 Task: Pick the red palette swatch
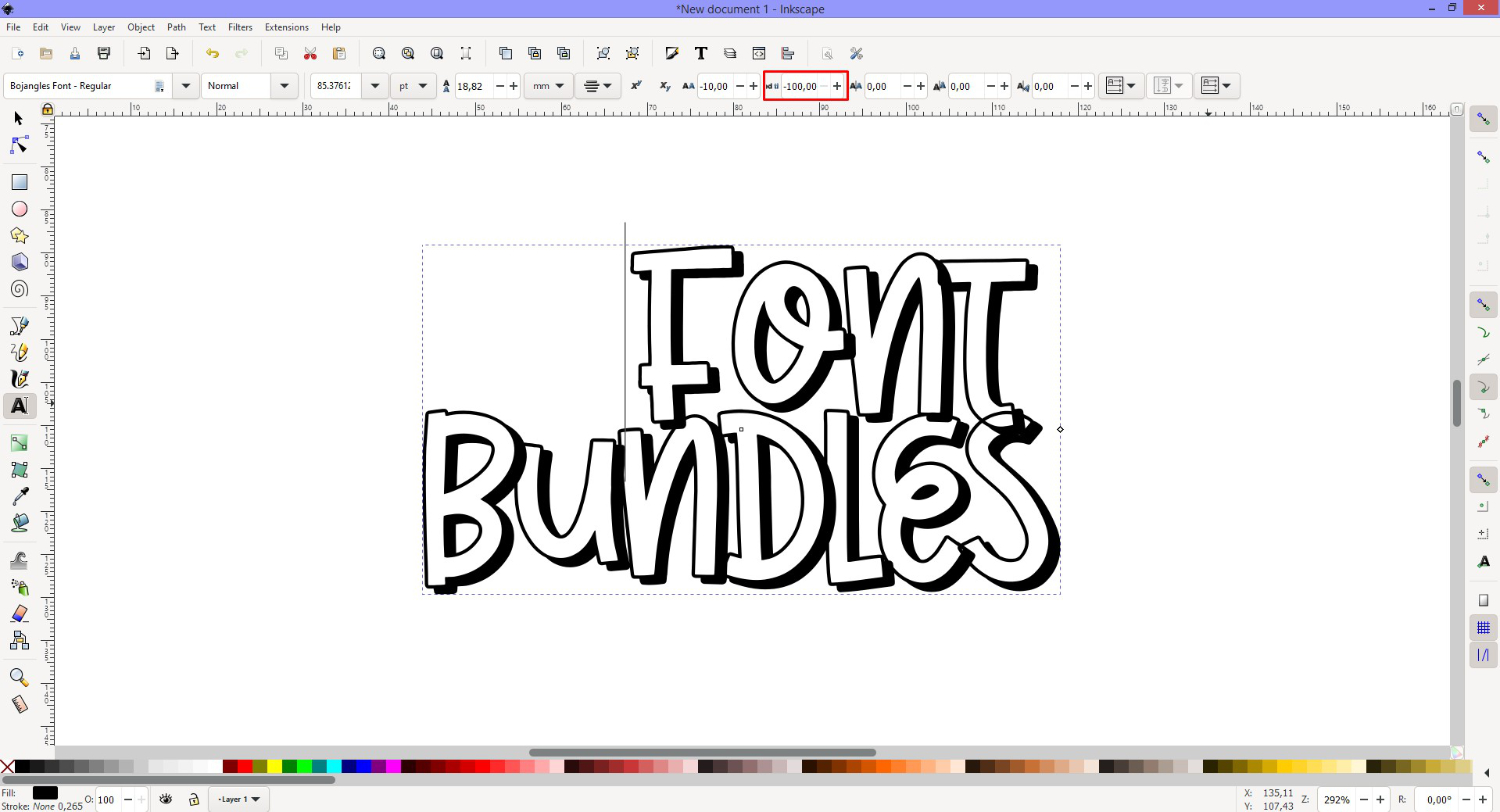(245, 767)
